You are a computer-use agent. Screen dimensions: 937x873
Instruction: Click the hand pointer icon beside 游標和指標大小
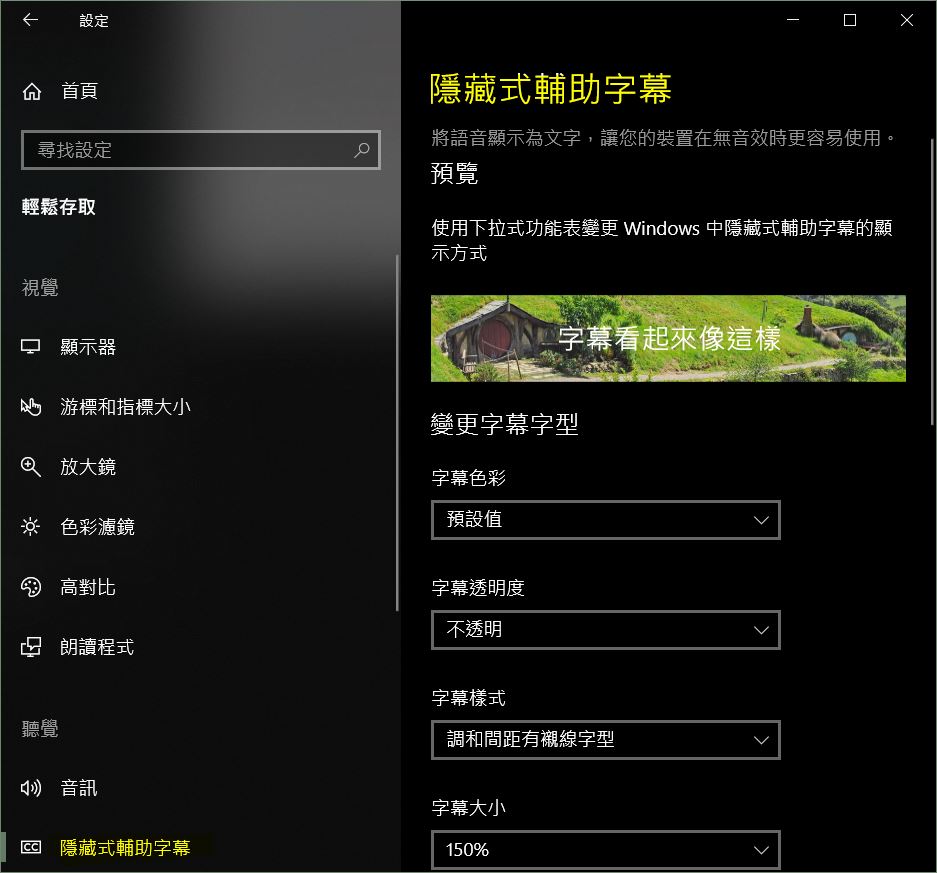tap(30, 407)
